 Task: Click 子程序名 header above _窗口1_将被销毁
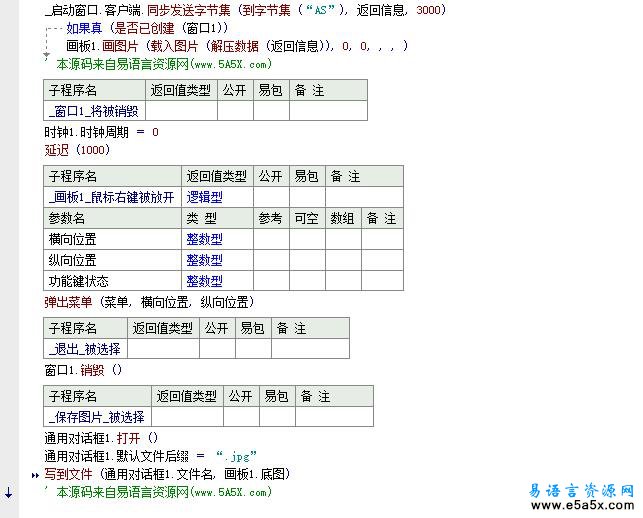(x=94, y=90)
